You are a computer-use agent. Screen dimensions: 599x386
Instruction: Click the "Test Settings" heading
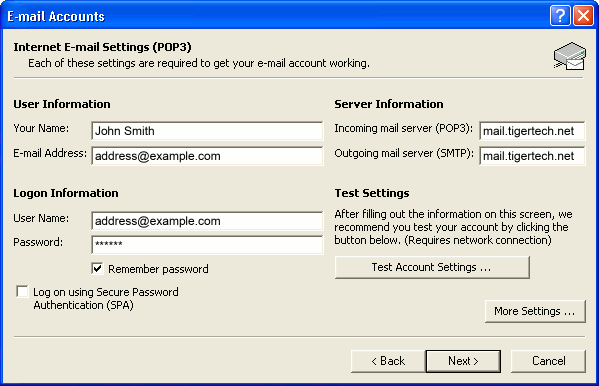point(372,193)
